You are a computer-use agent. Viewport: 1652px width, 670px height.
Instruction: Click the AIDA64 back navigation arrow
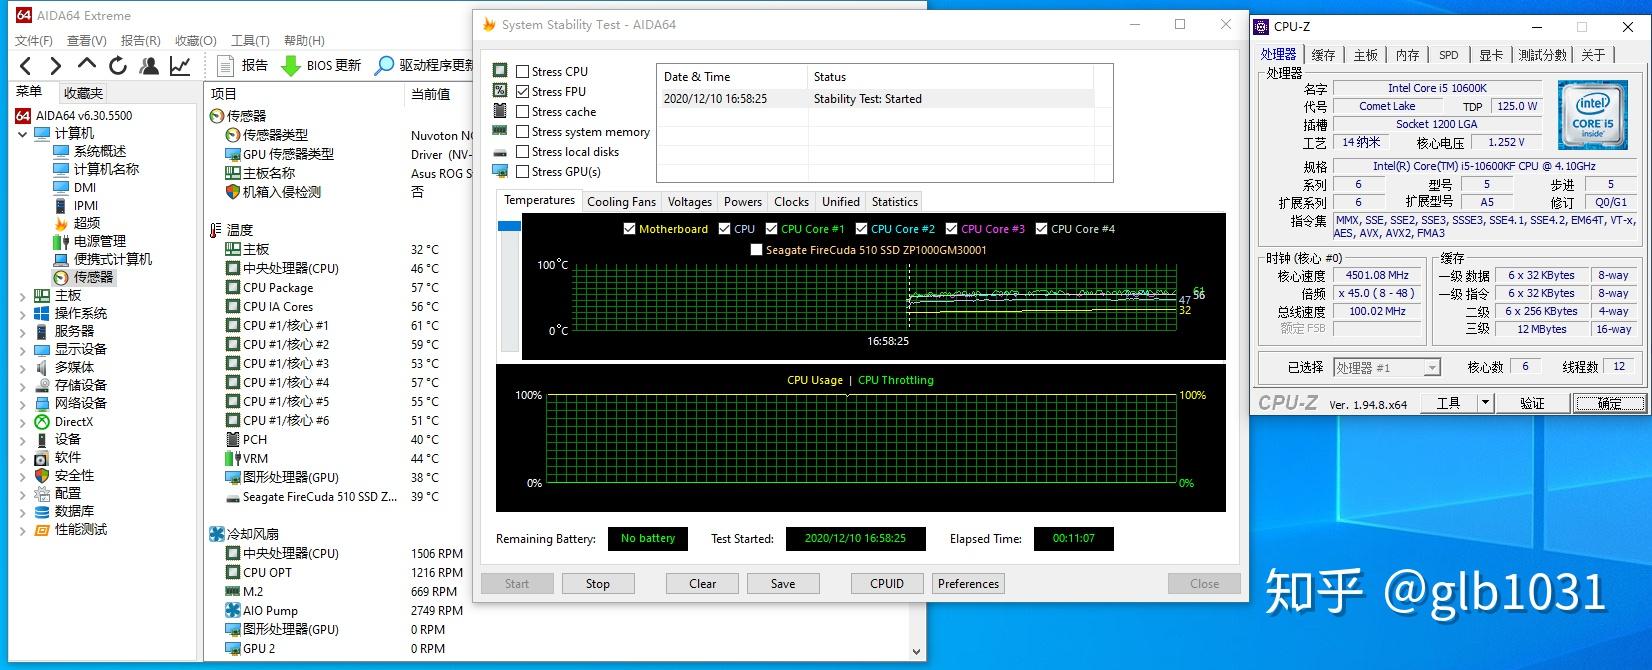(26, 66)
